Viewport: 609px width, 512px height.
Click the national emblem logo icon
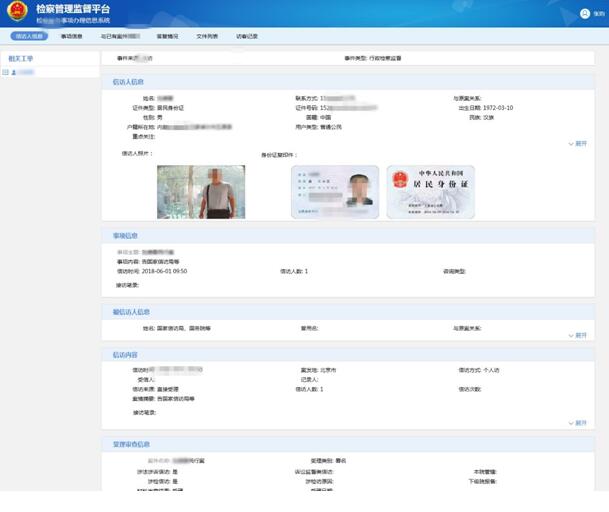point(17,13)
